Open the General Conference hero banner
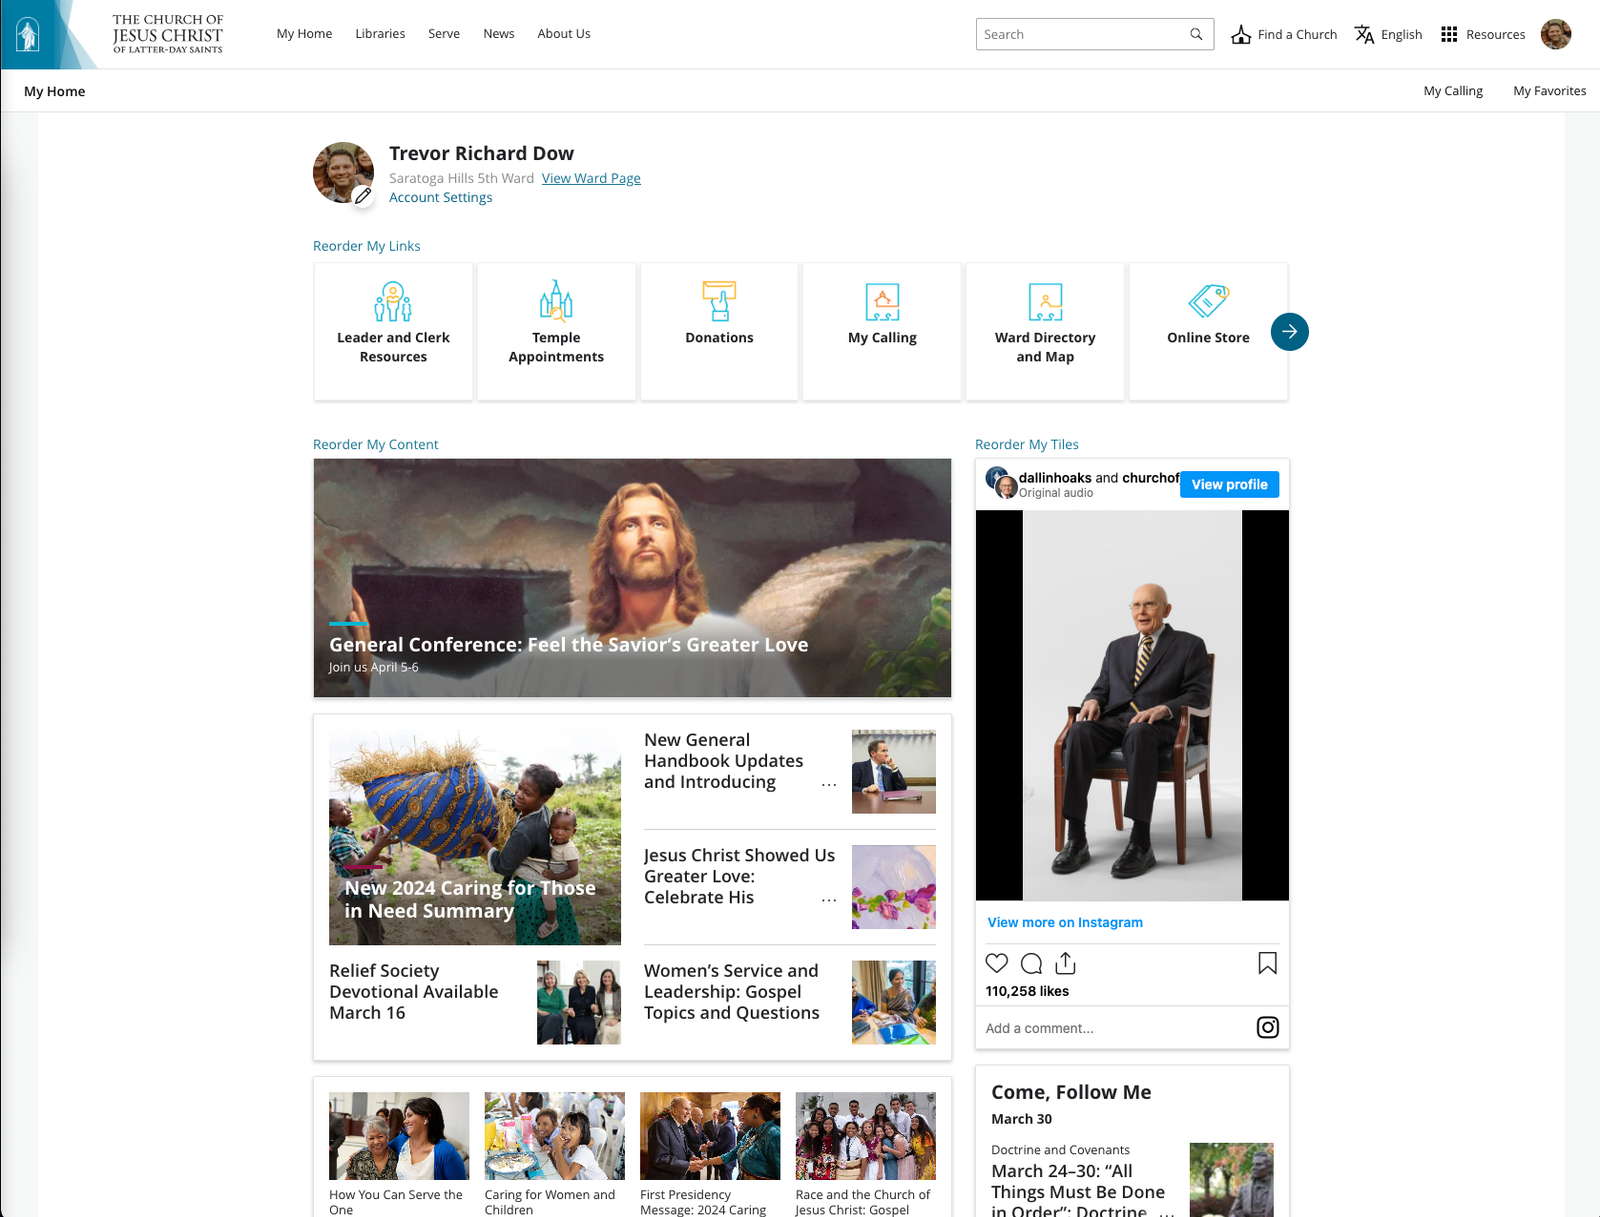Viewport: 1600px width, 1217px height. click(x=632, y=578)
